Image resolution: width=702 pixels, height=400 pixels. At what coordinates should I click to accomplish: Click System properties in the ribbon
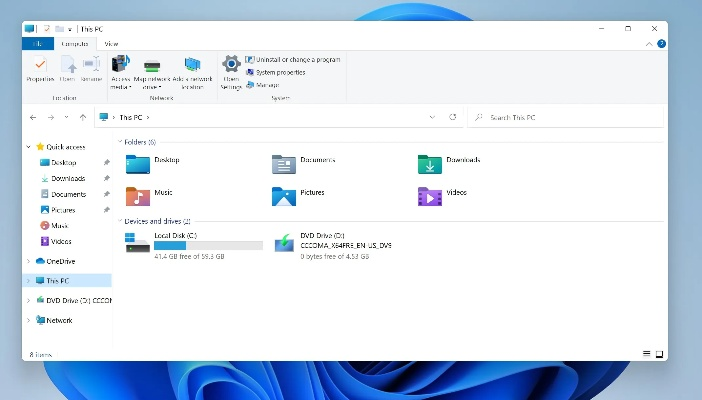click(279, 72)
